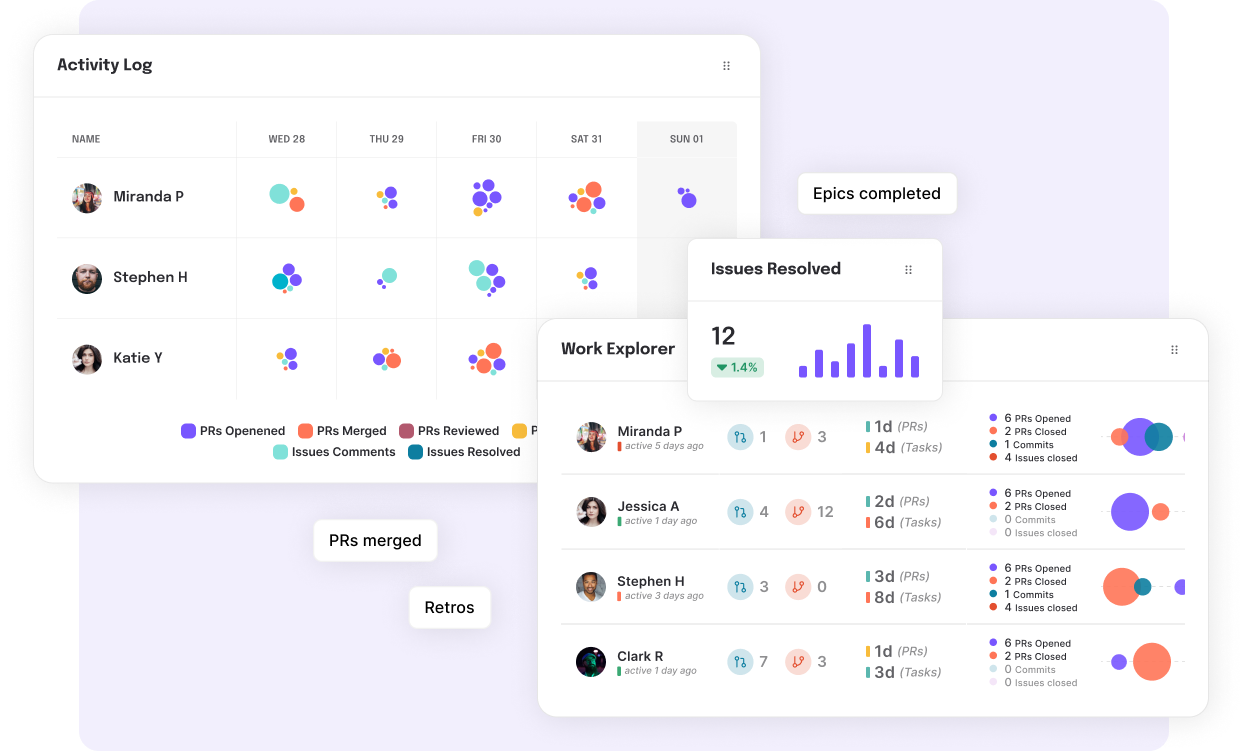Open Miranda P avatar in Work Explorer
Image resolution: width=1246 pixels, height=755 pixels.
point(591,437)
